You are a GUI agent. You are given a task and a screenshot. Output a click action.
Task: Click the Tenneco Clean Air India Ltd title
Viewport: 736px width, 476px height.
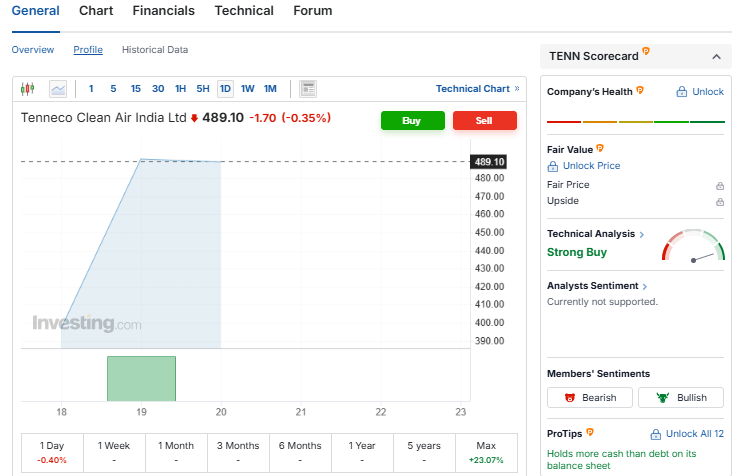point(103,118)
